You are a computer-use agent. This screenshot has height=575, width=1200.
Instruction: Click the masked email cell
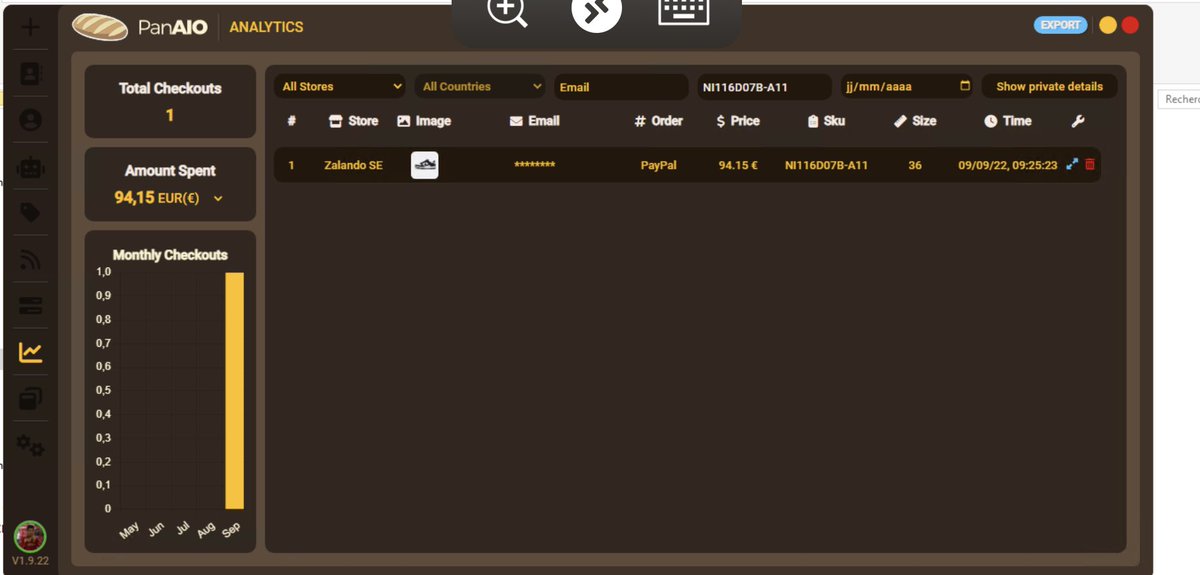tap(534, 166)
